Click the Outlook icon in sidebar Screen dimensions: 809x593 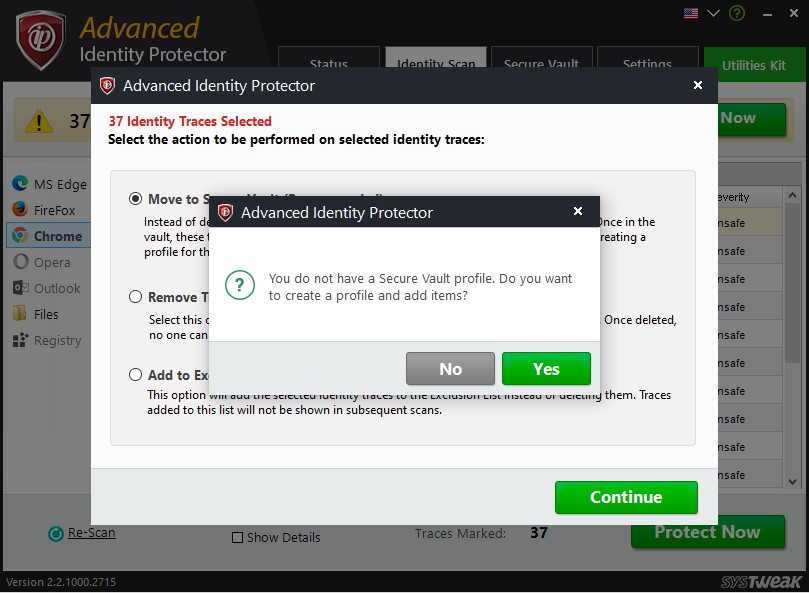click(x=19, y=288)
